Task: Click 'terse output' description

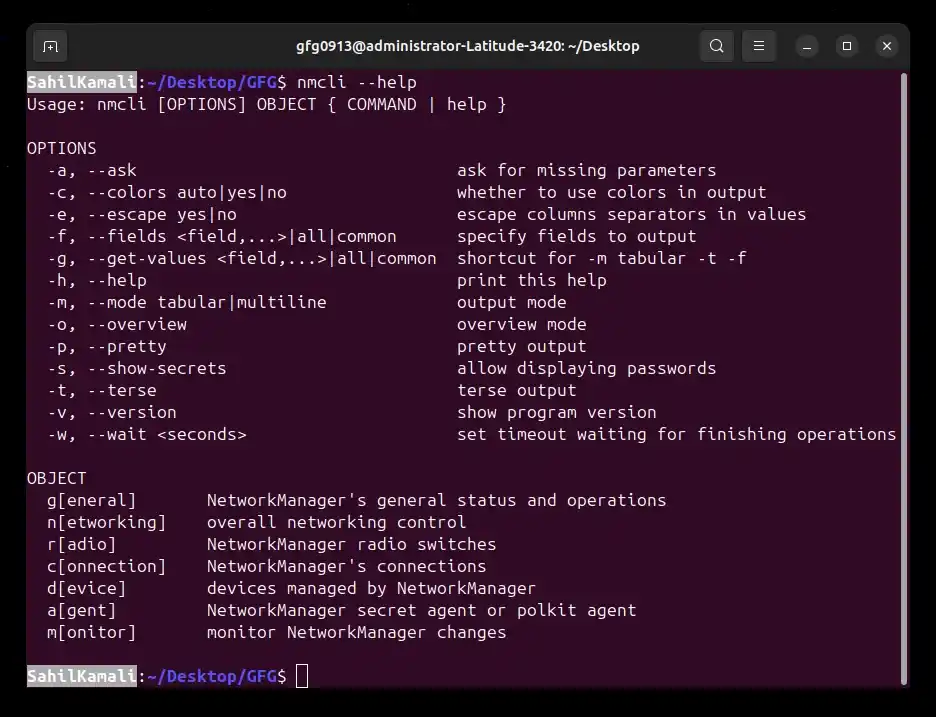Action: [x=517, y=390]
